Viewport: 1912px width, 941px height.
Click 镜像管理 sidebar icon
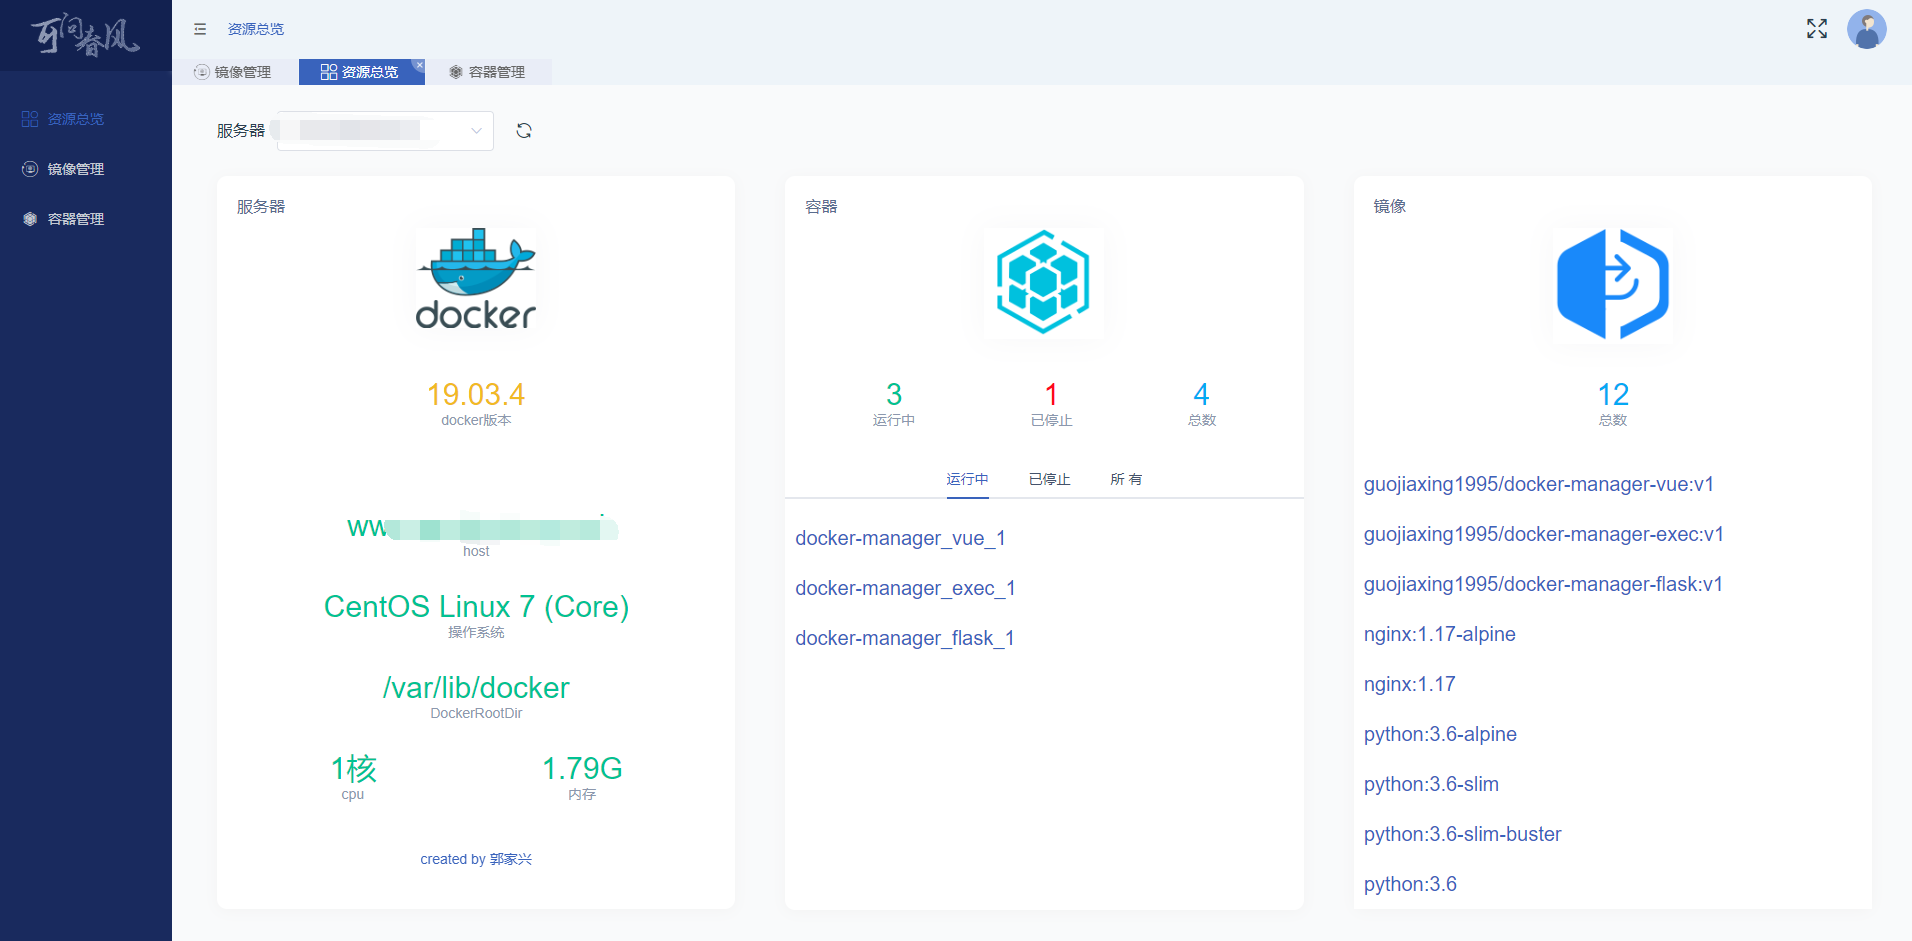click(30, 169)
